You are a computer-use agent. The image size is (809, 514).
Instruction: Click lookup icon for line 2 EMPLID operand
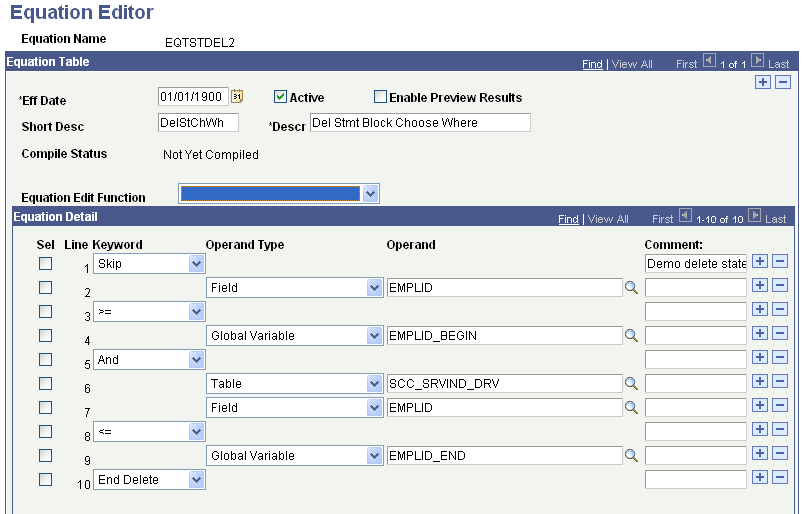[x=632, y=288]
